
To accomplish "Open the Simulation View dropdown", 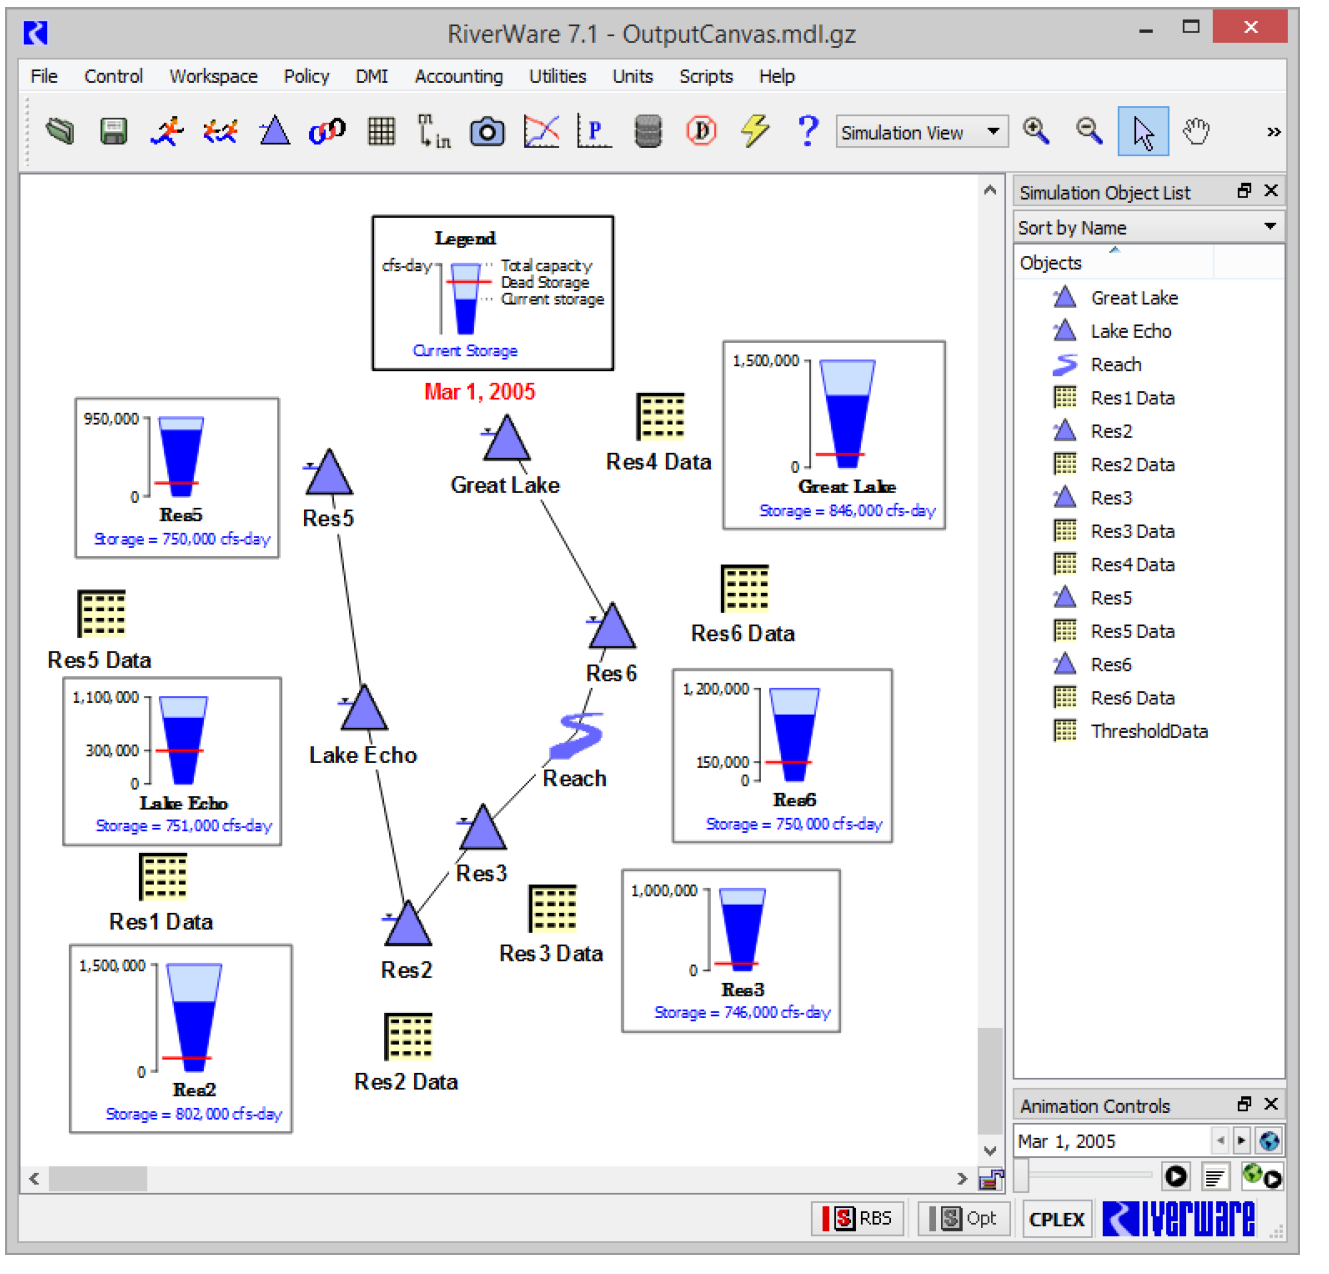I will (x=921, y=132).
